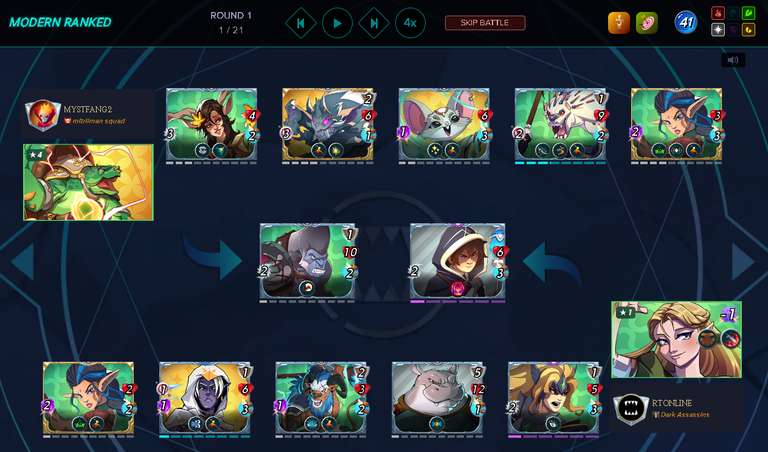Click the blue 41 mana cap icon

click(x=686, y=23)
